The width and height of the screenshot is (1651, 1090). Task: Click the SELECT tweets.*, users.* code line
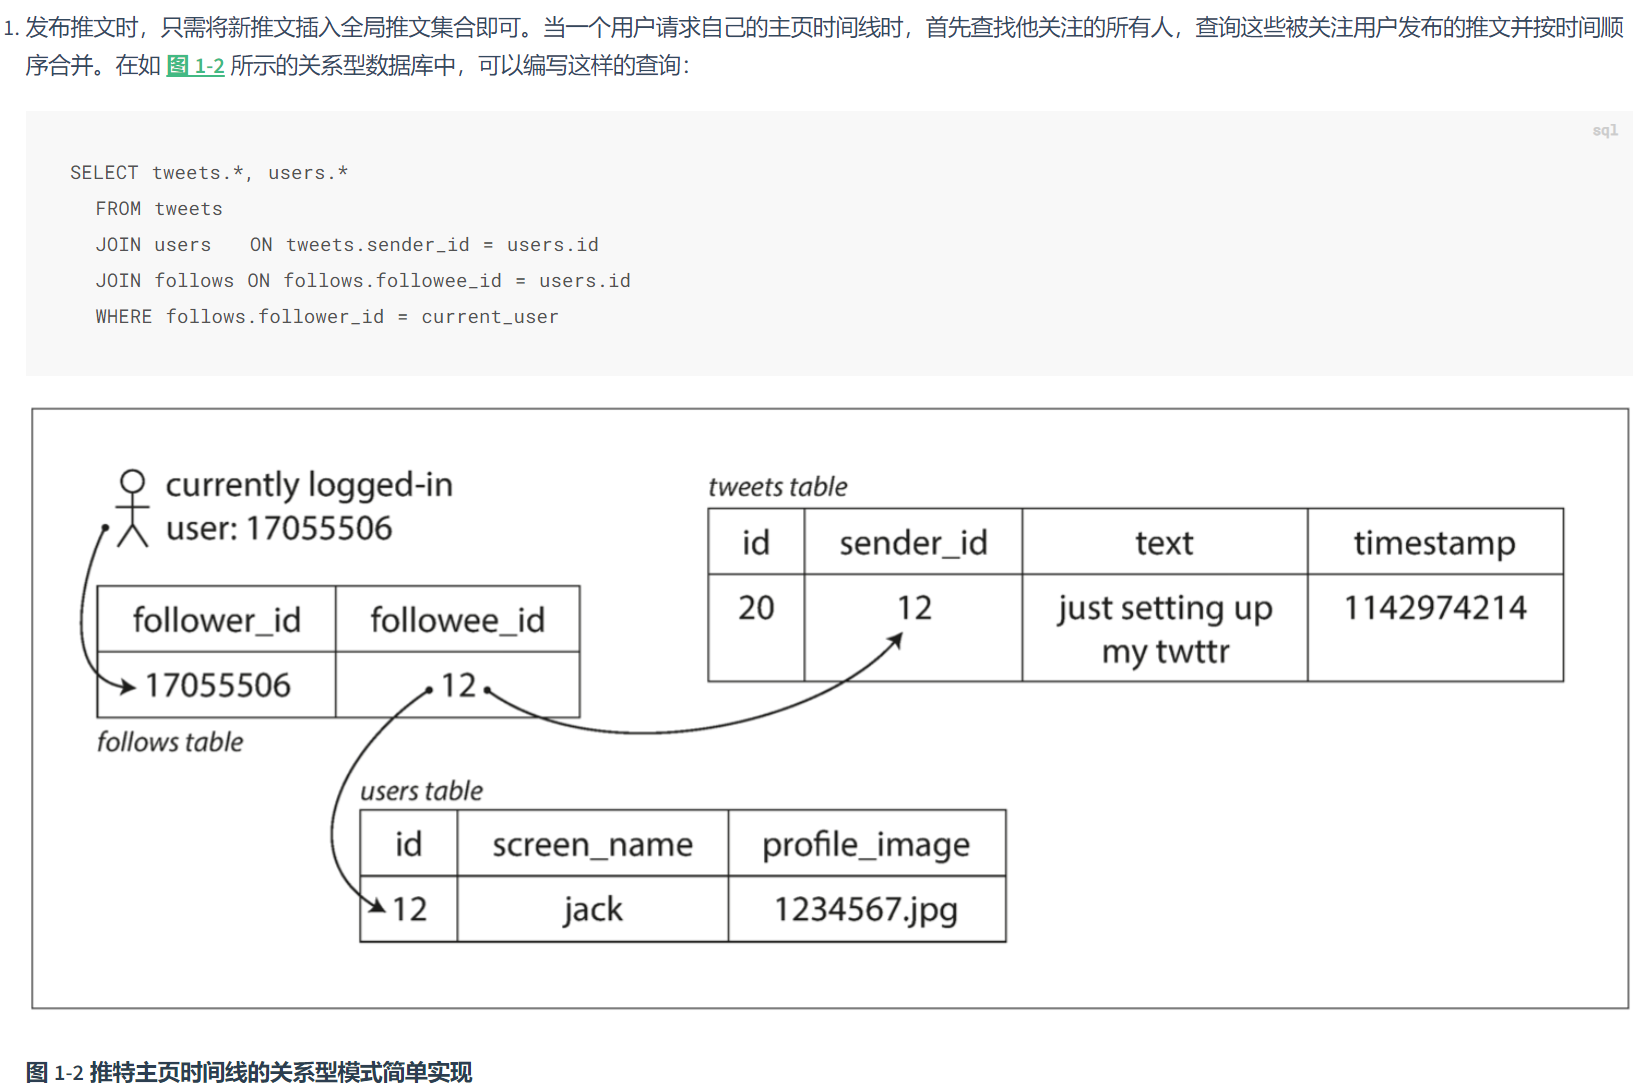tap(209, 173)
